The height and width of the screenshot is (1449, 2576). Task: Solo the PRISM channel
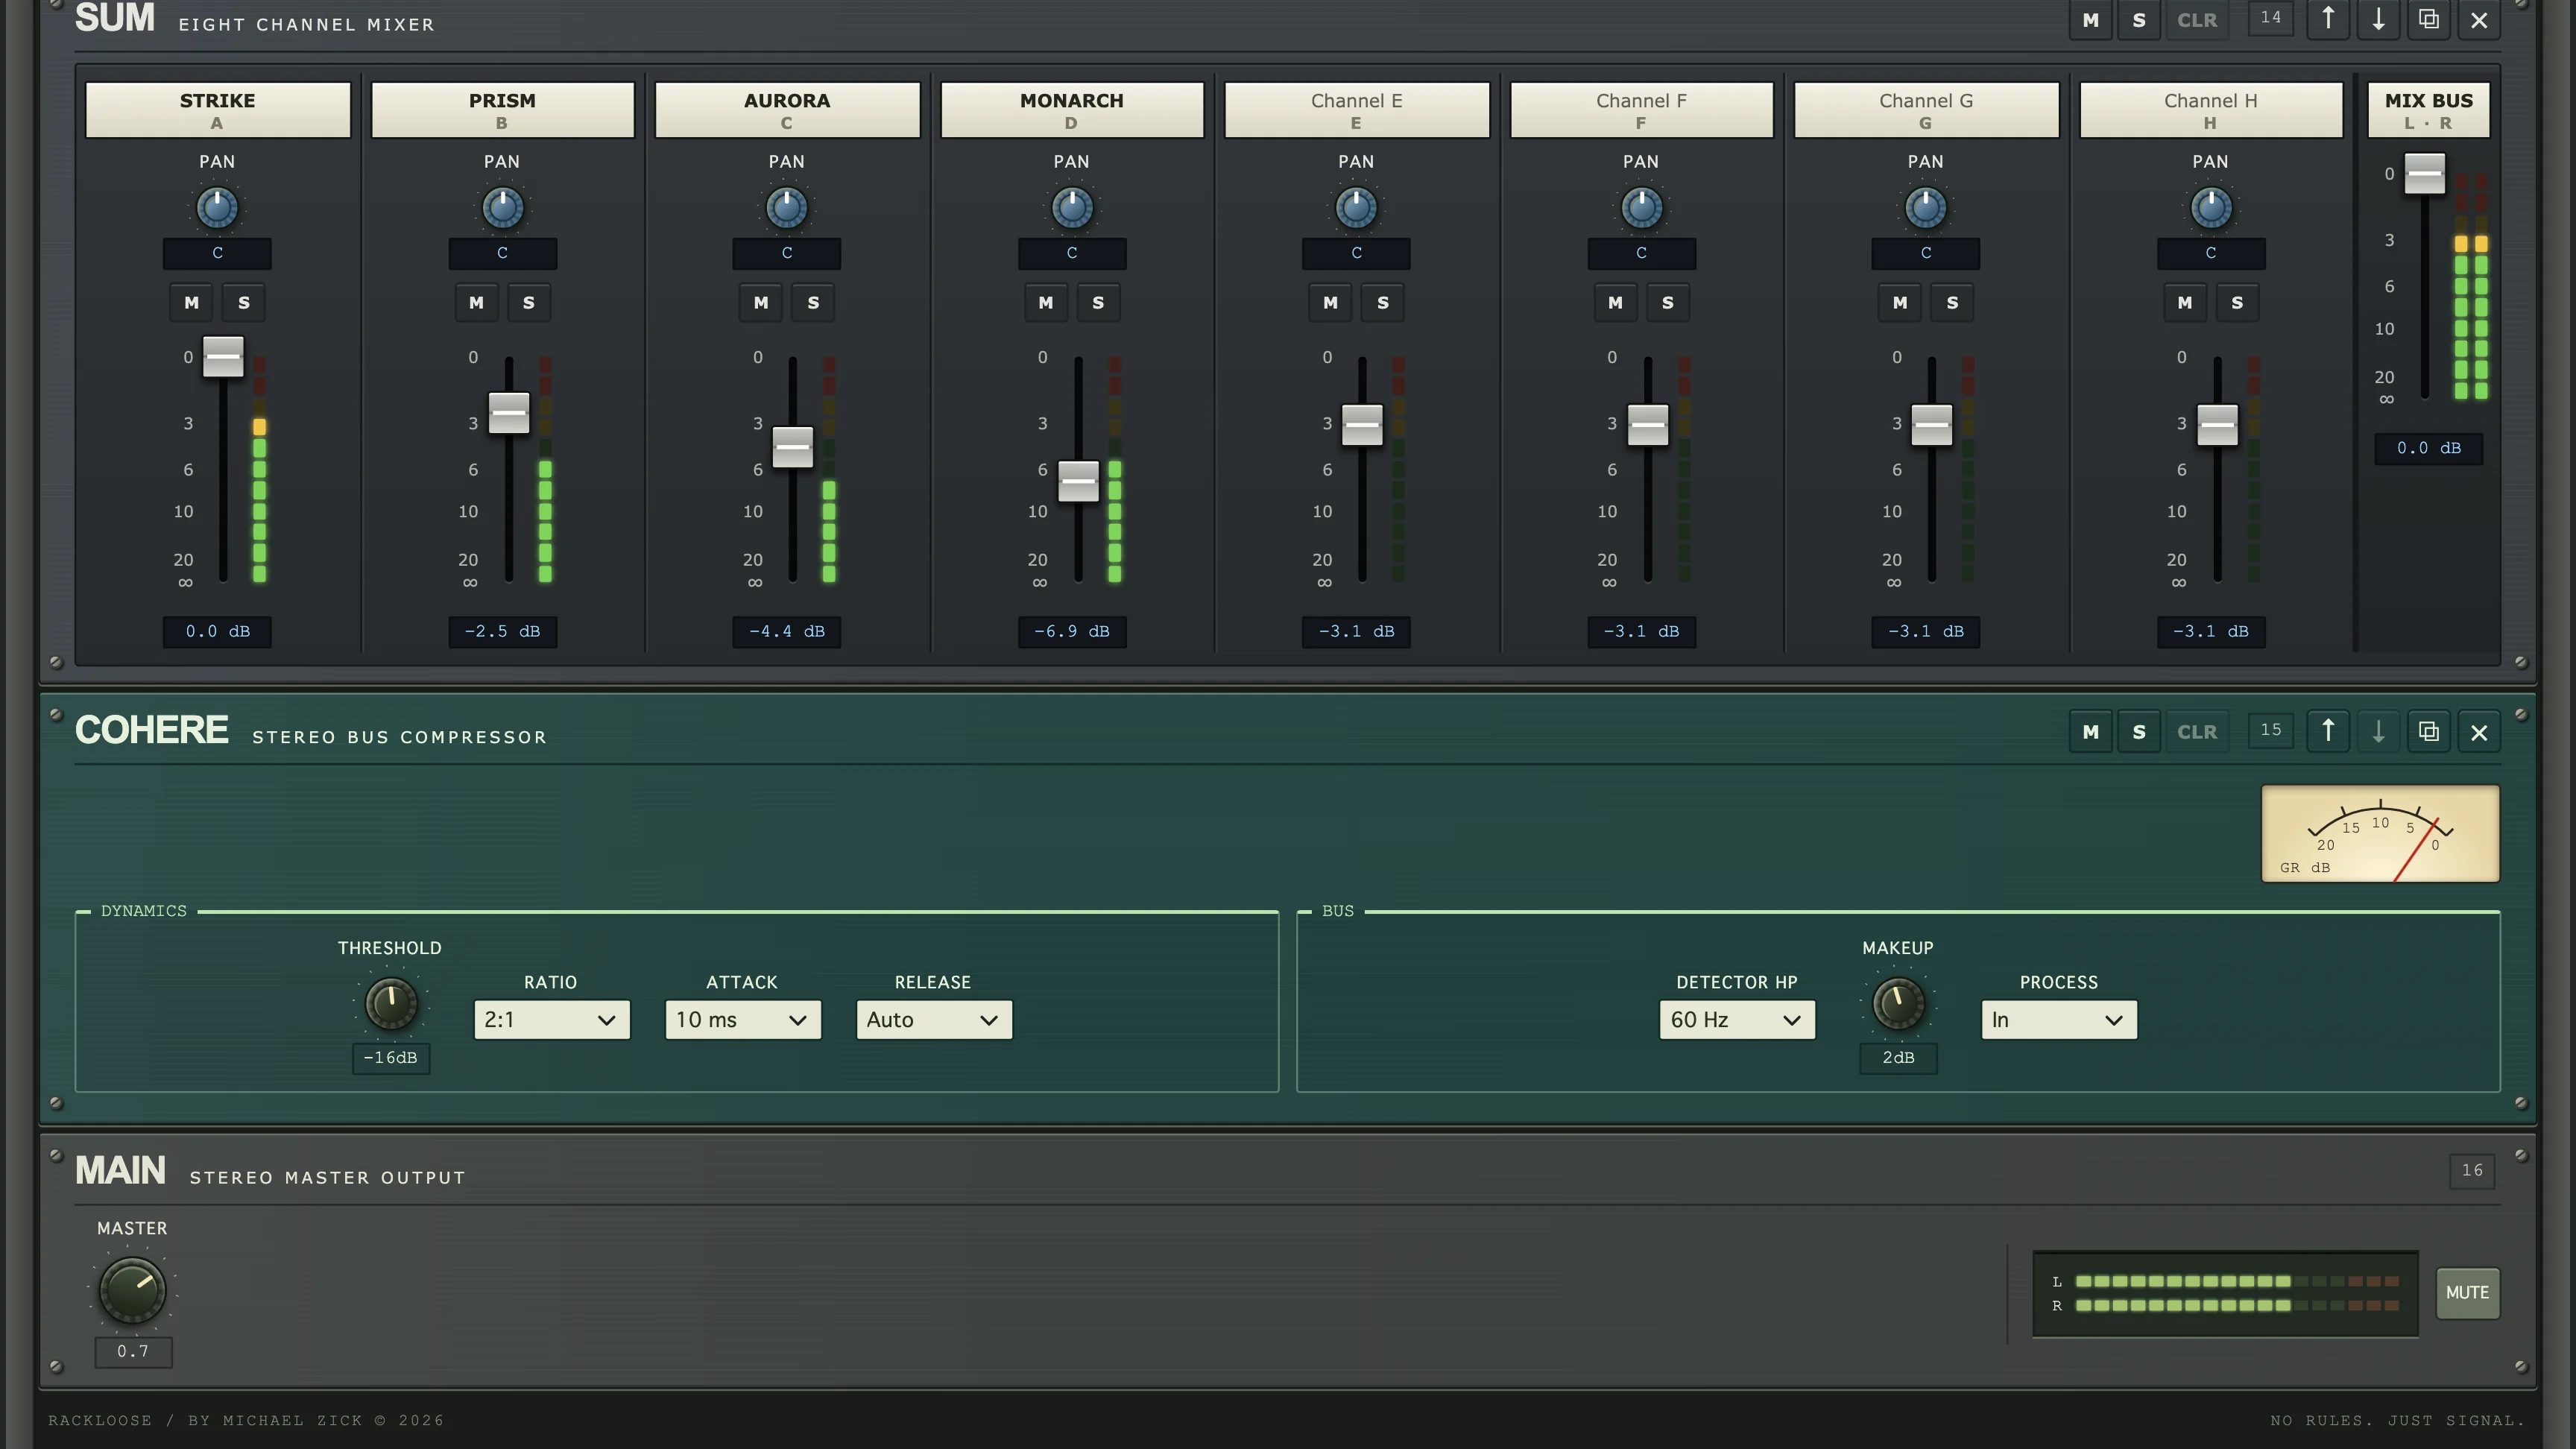point(529,303)
